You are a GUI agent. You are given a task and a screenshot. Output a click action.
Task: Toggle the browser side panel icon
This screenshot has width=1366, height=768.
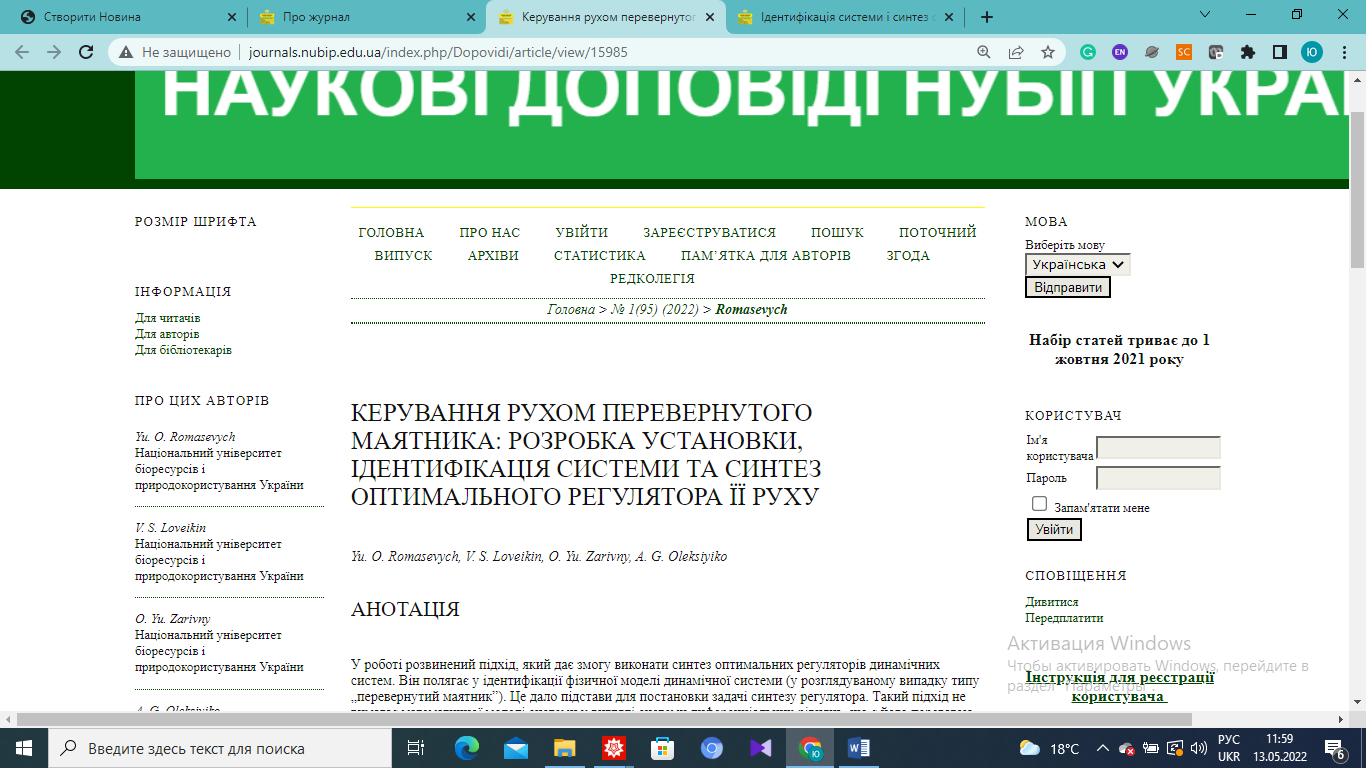pos(1279,52)
